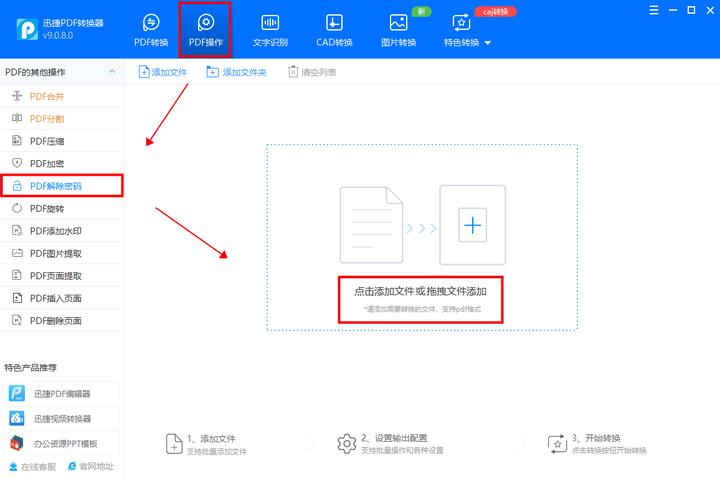Click the step 3 开始转换 icon

(x=557, y=444)
